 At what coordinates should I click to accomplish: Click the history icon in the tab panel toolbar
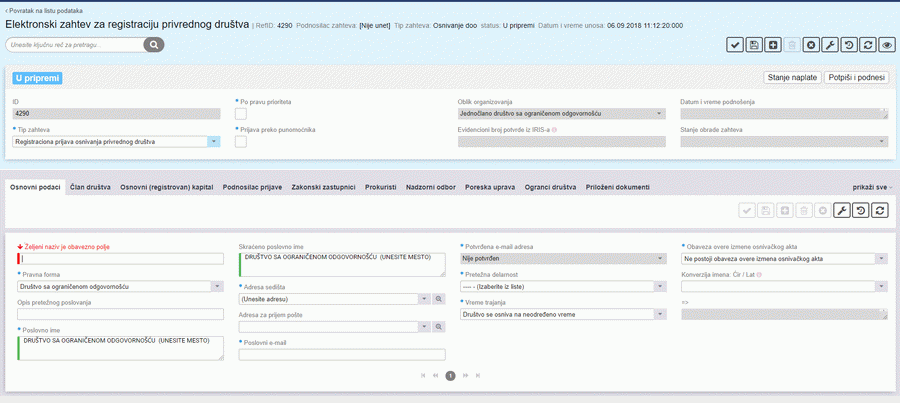[860, 210]
